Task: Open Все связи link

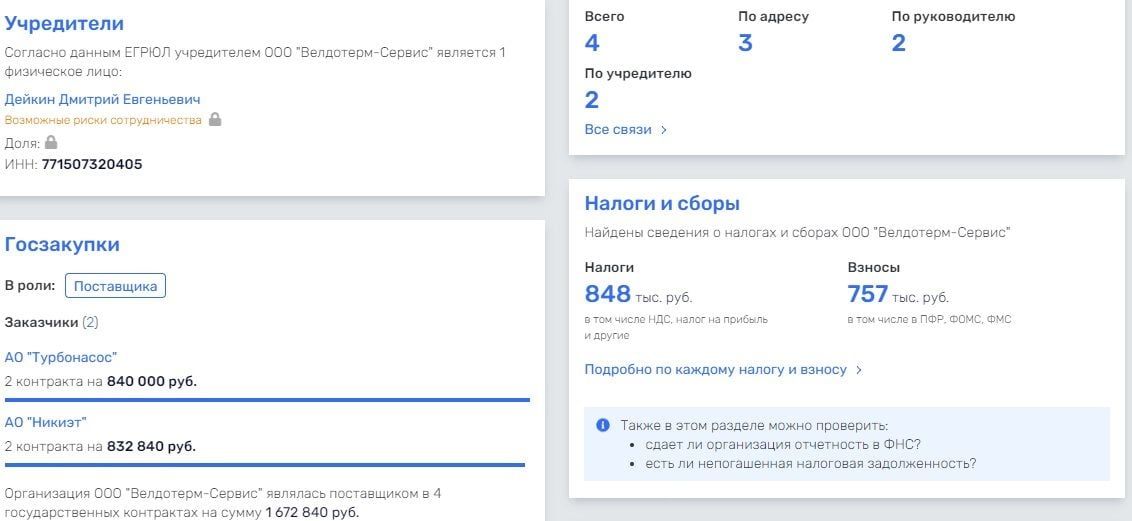Action: [618, 130]
